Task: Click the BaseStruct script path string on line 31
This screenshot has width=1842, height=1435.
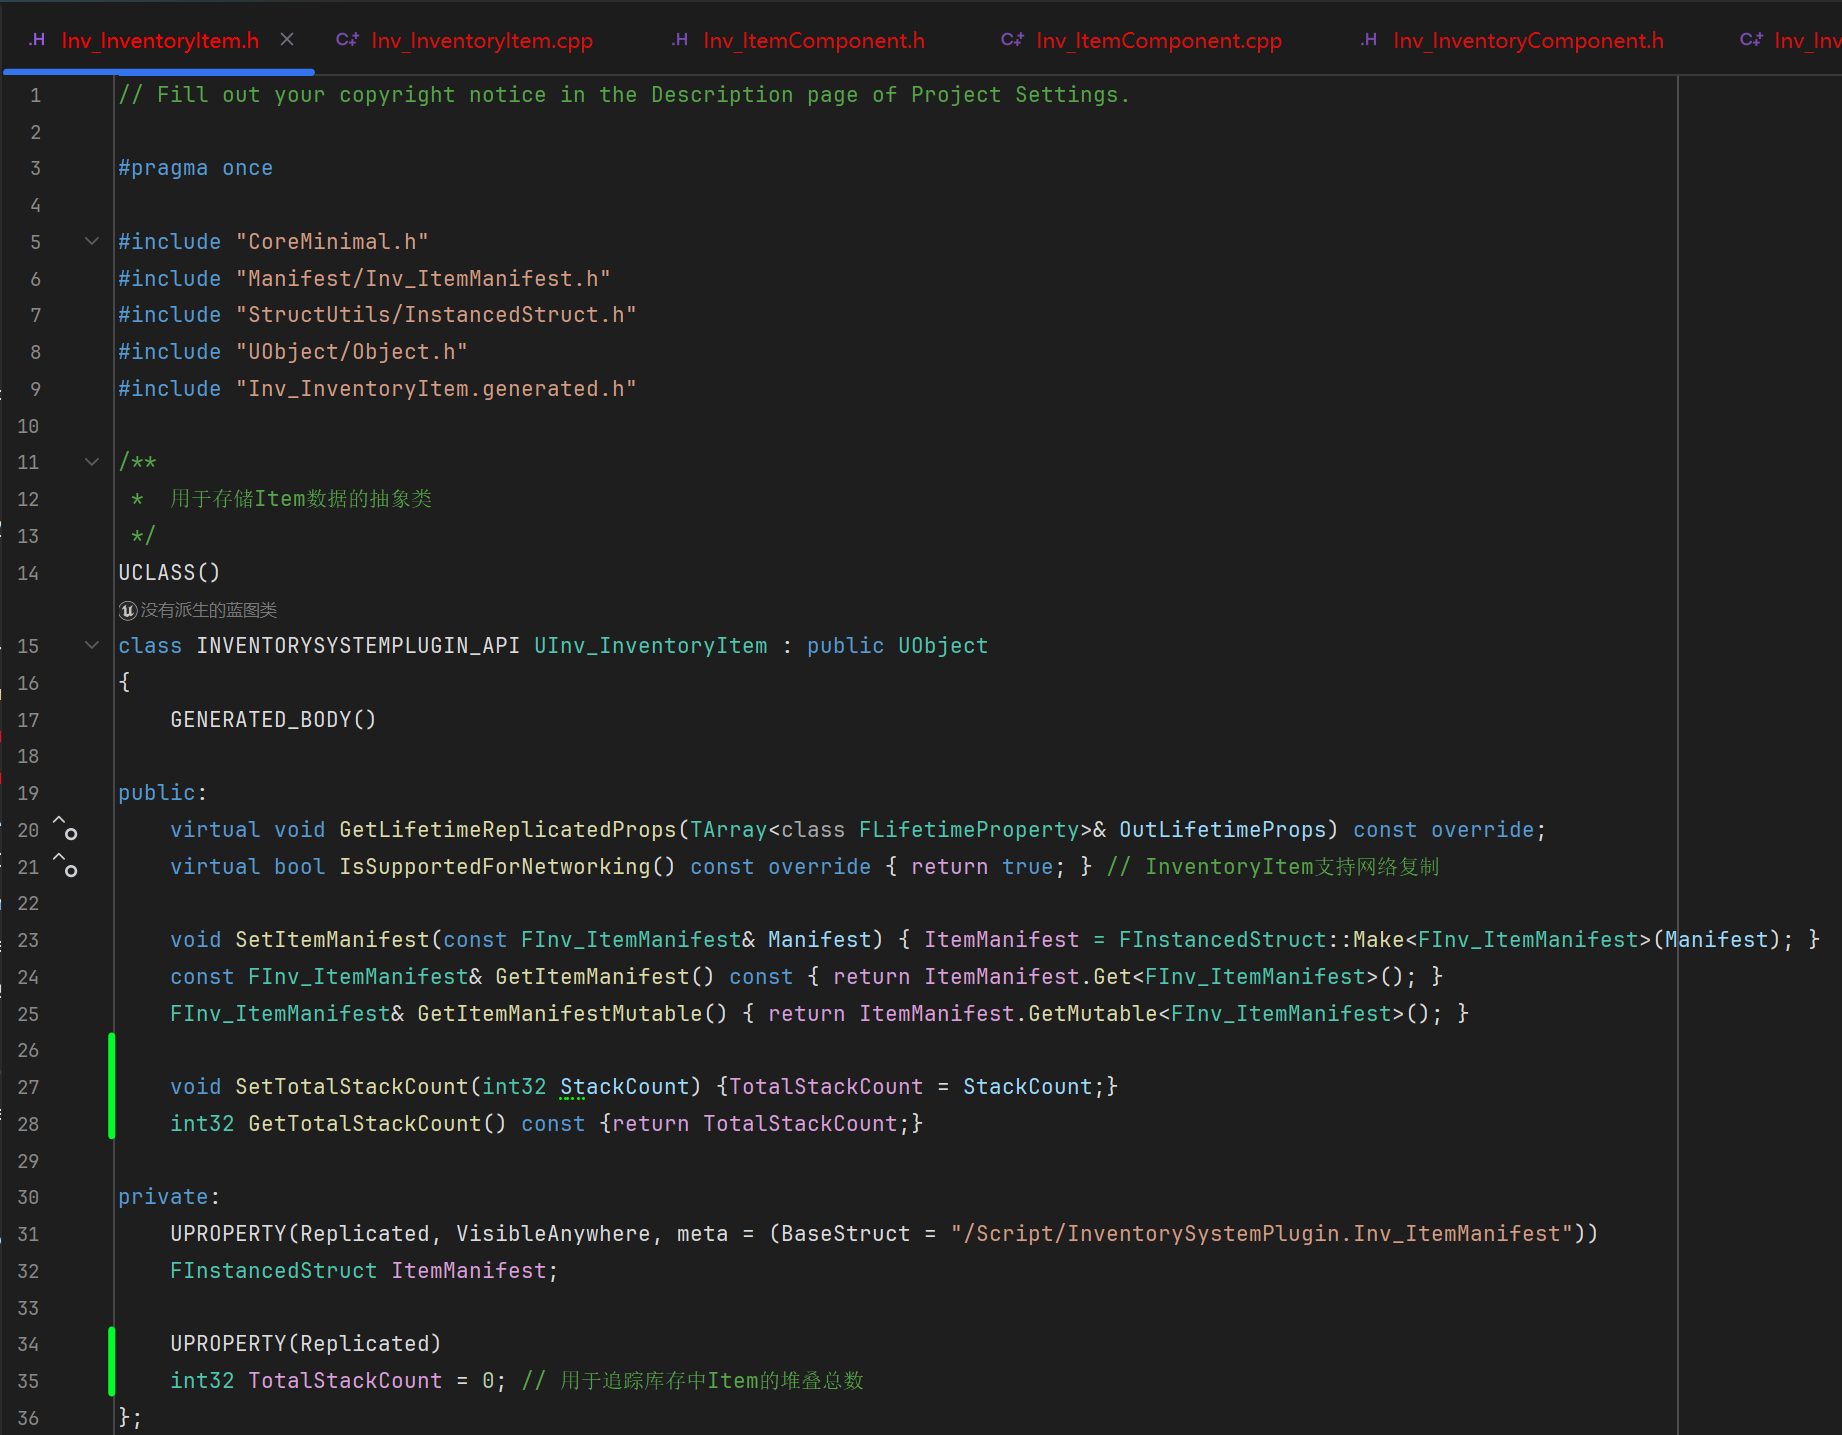Action: tap(1262, 1234)
